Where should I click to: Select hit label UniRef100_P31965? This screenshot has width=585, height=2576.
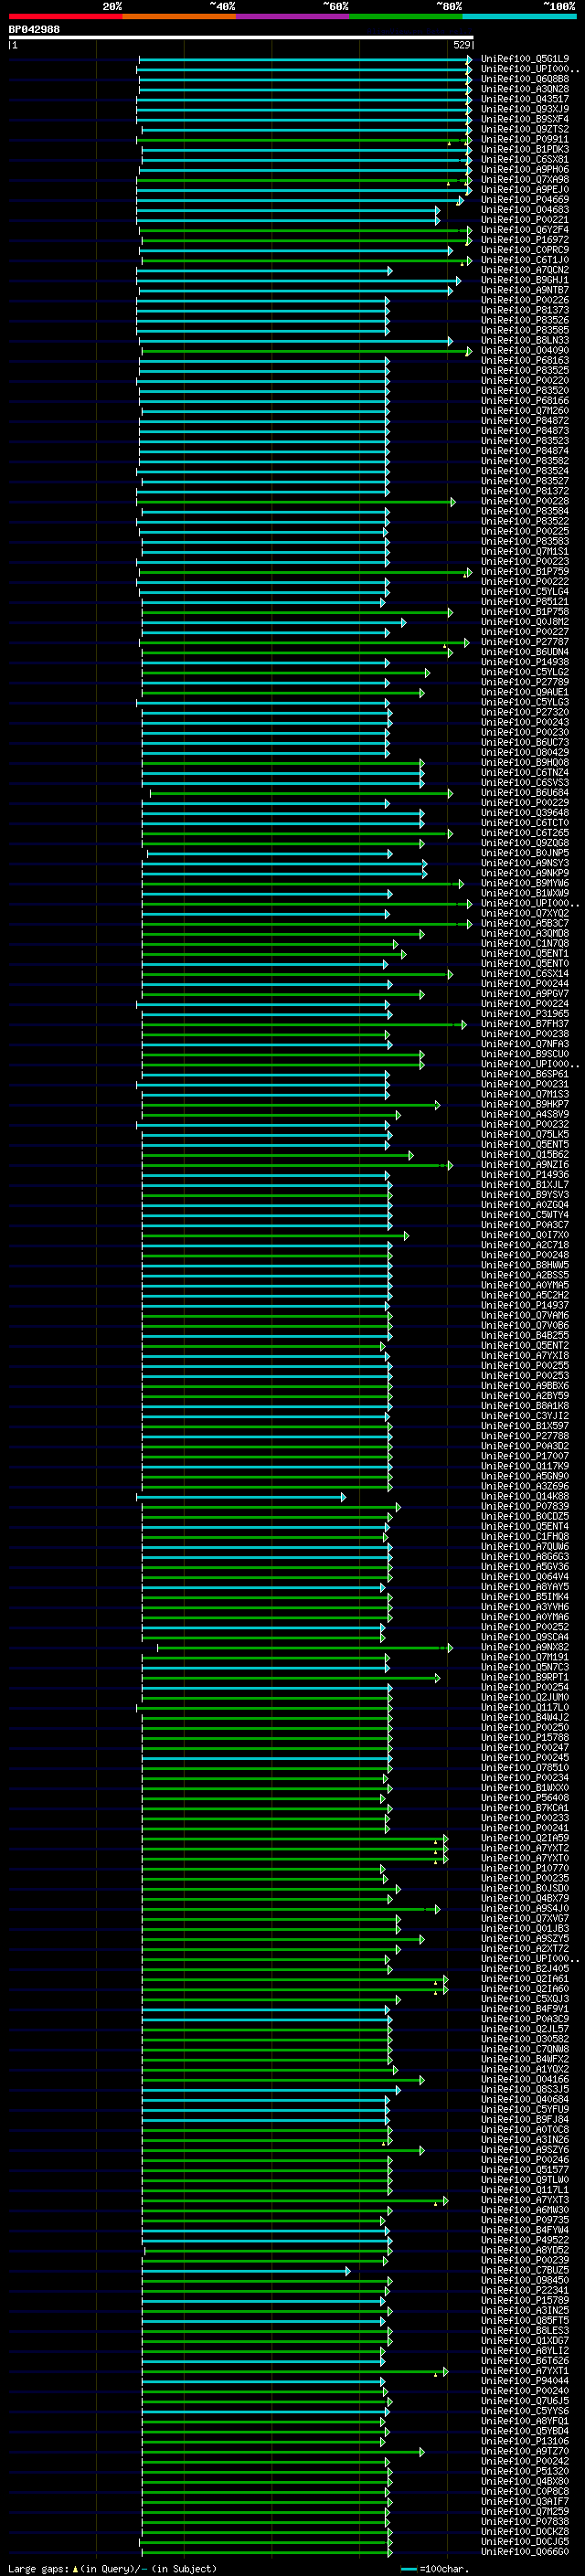tap(525, 1013)
